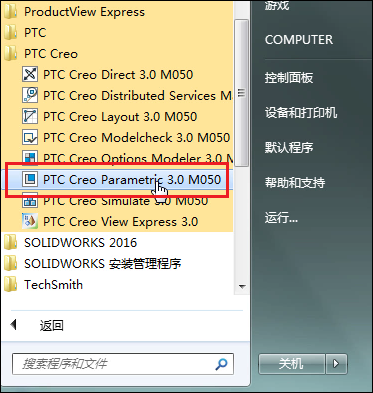Image resolution: width=373 pixels, height=393 pixels.
Task: Click the scrollbar down arrow
Action: (242, 286)
